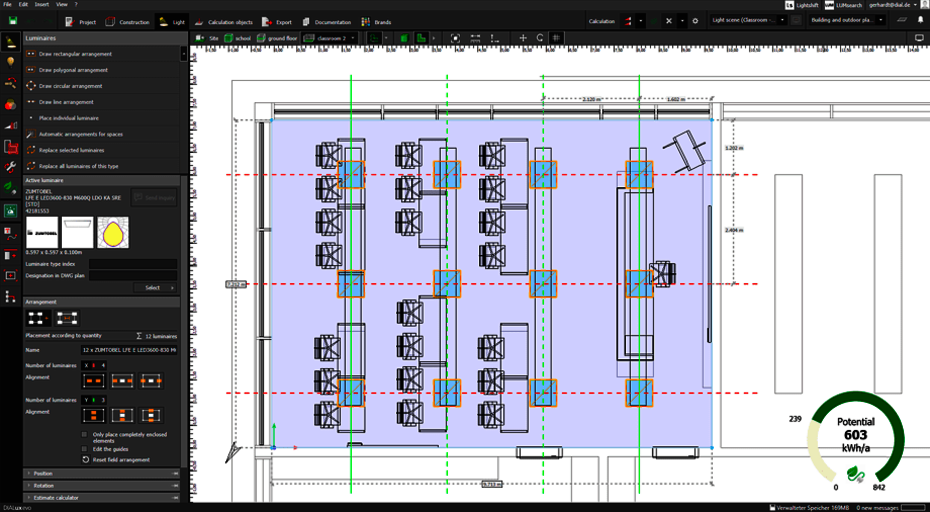Click the green save icon
Image resolution: width=930 pixels, height=512 pixels.
[13, 21]
